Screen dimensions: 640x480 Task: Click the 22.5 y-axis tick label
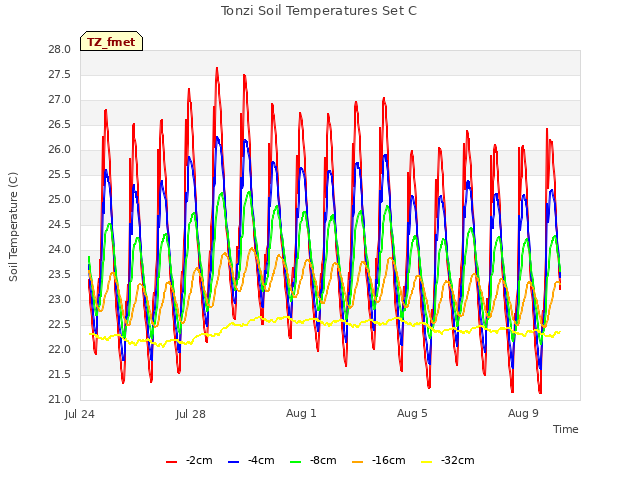pyautogui.click(x=60, y=324)
